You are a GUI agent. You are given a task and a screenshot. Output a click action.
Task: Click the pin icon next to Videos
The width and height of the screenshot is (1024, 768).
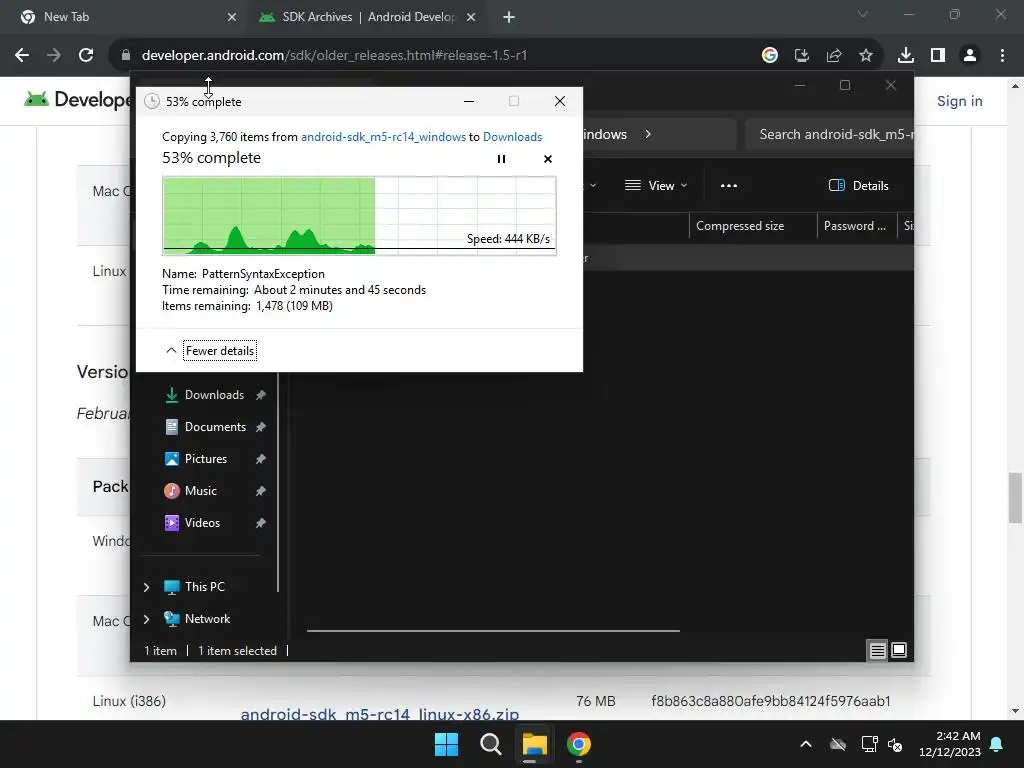pyautogui.click(x=261, y=522)
